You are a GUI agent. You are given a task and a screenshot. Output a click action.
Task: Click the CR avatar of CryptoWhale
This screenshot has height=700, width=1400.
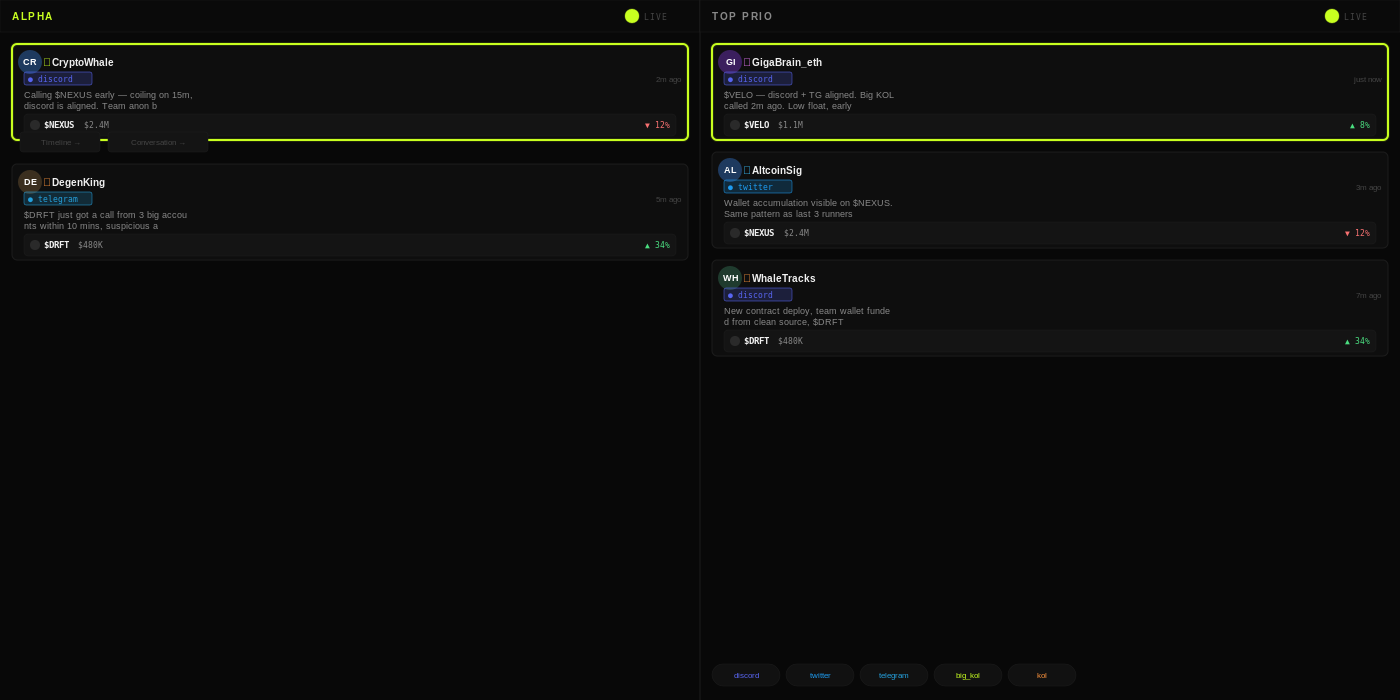coord(30,62)
